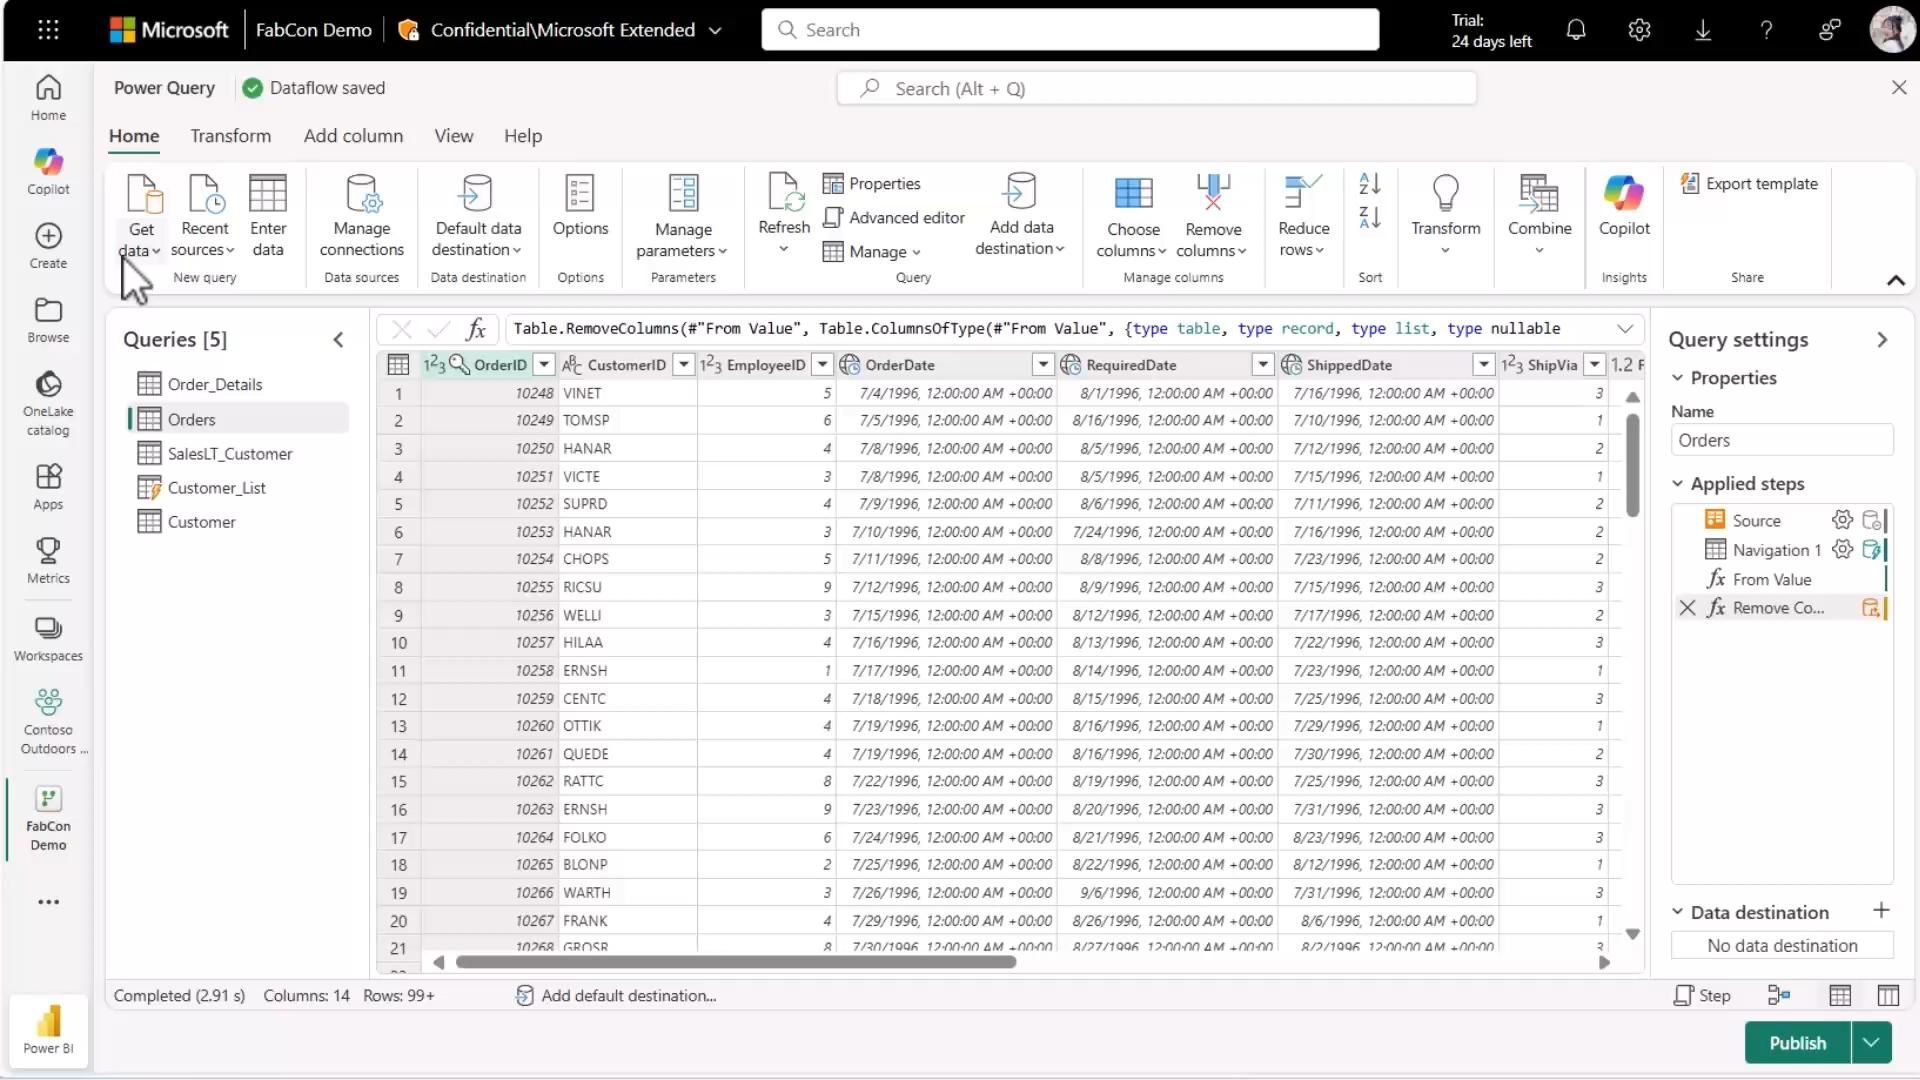
Task: Select the Customer_List query
Action: (216, 488)
